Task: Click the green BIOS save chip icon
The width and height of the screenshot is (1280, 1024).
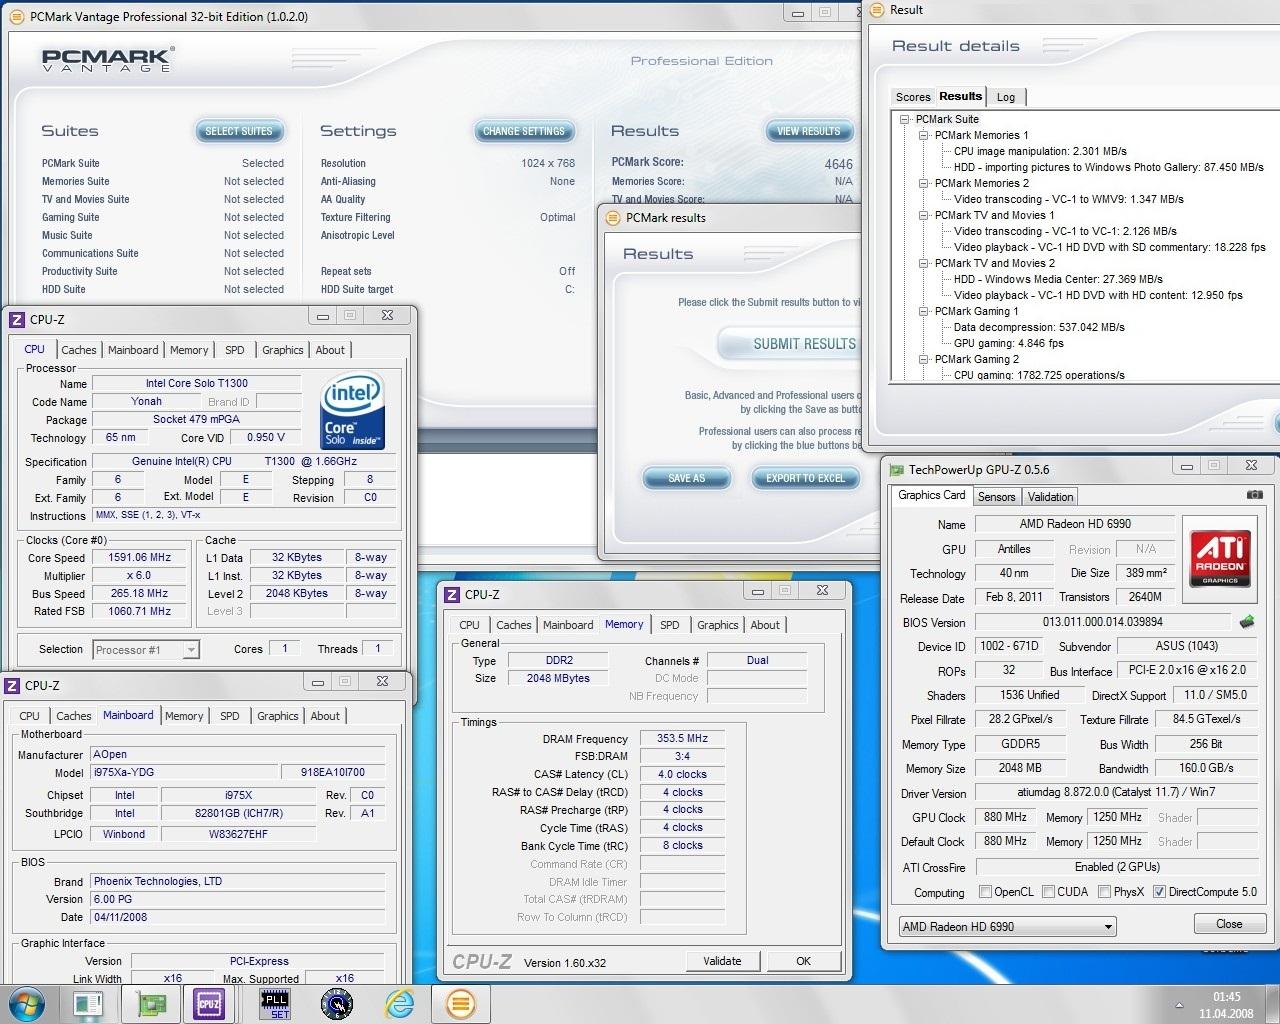Action: point(1247,622)
